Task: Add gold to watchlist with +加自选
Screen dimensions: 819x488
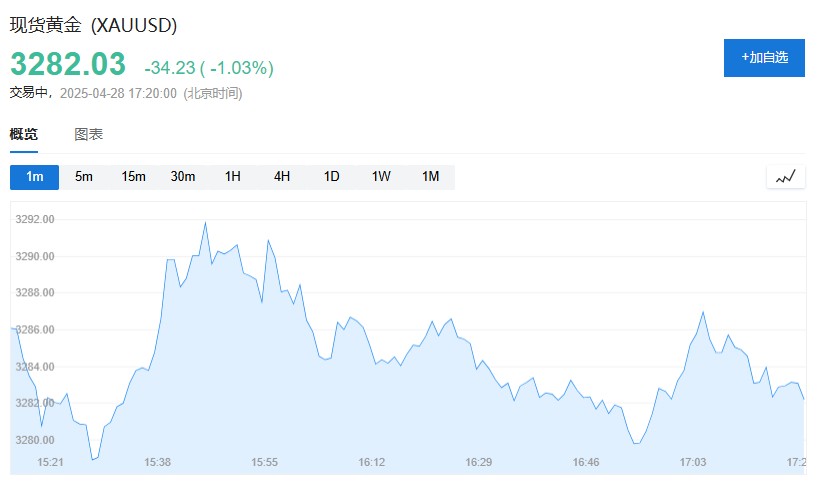Action: (764, 58)
